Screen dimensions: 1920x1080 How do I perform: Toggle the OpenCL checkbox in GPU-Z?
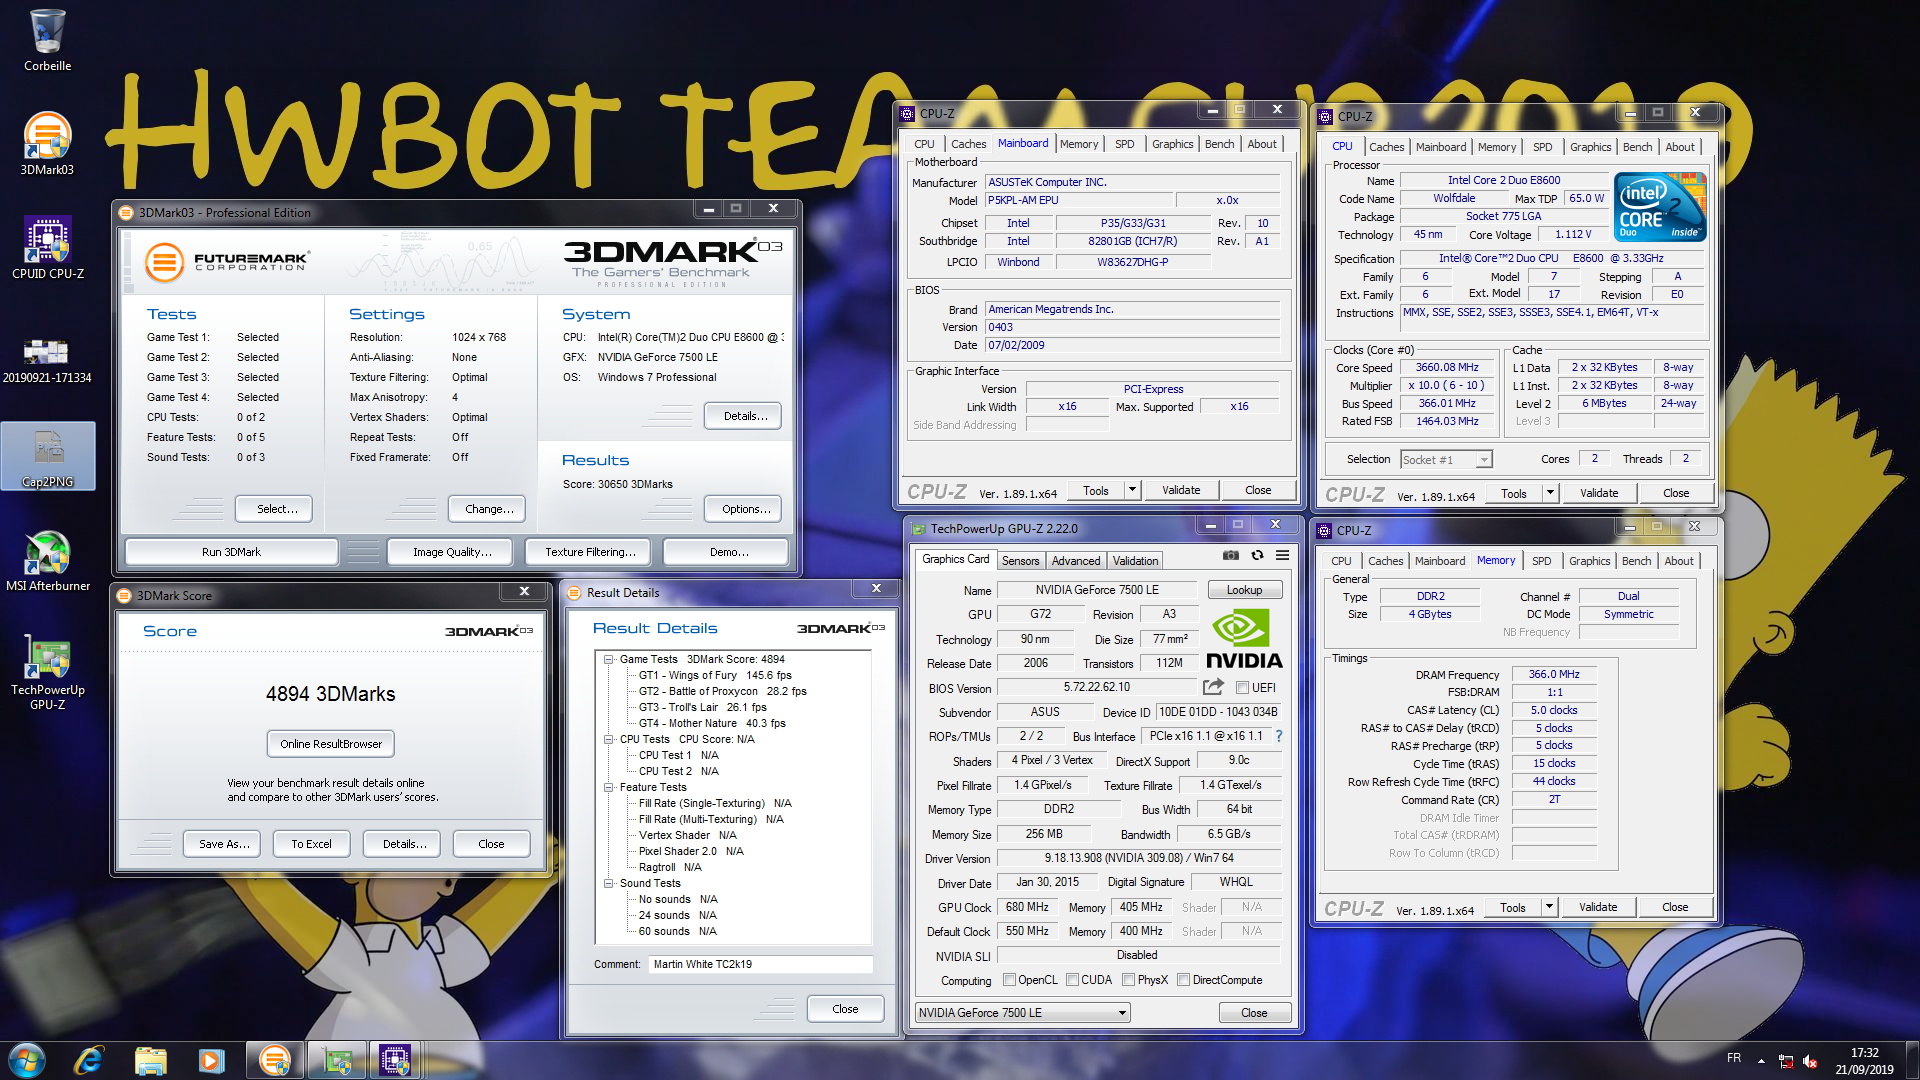(x=1009, y=980)
